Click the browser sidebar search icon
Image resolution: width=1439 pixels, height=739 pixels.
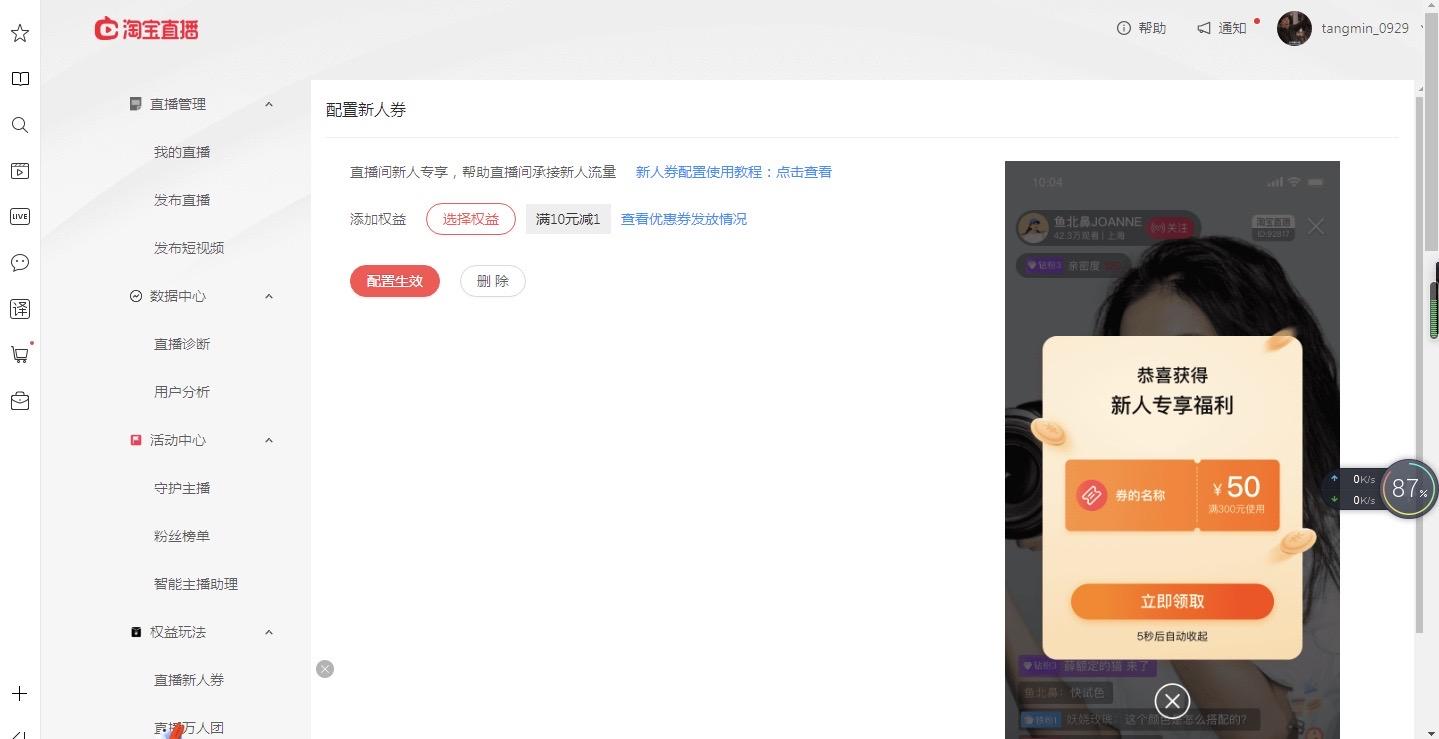[20, 125]
